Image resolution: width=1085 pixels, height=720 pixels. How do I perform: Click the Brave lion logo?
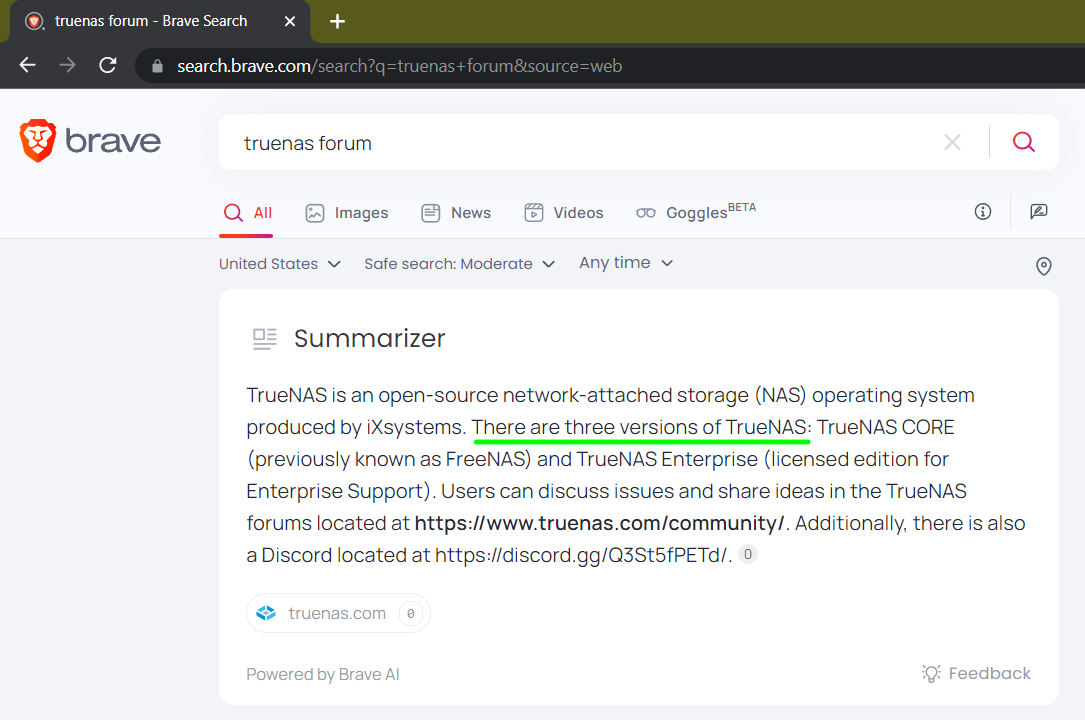37,140
